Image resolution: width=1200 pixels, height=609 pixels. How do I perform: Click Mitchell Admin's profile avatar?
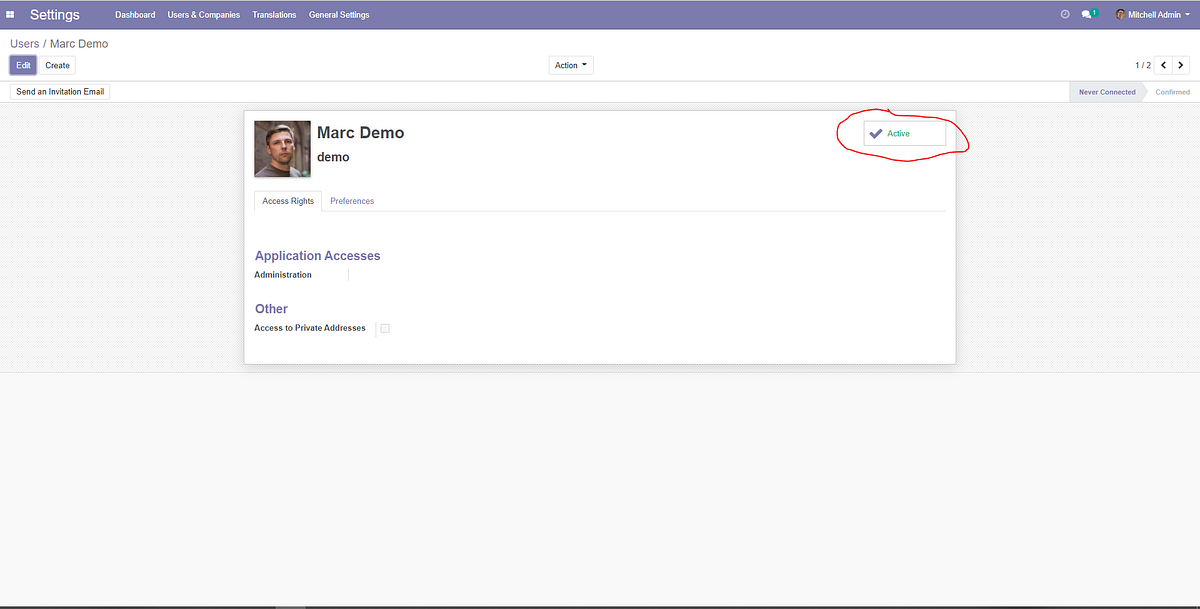pos(1121,14)
